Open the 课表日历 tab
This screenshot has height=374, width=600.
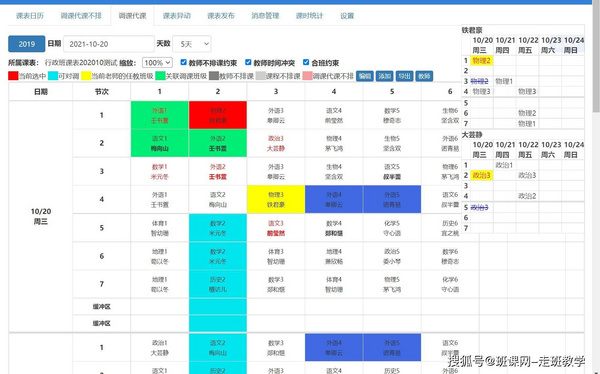pyautogui.click(x=30, y=16)
